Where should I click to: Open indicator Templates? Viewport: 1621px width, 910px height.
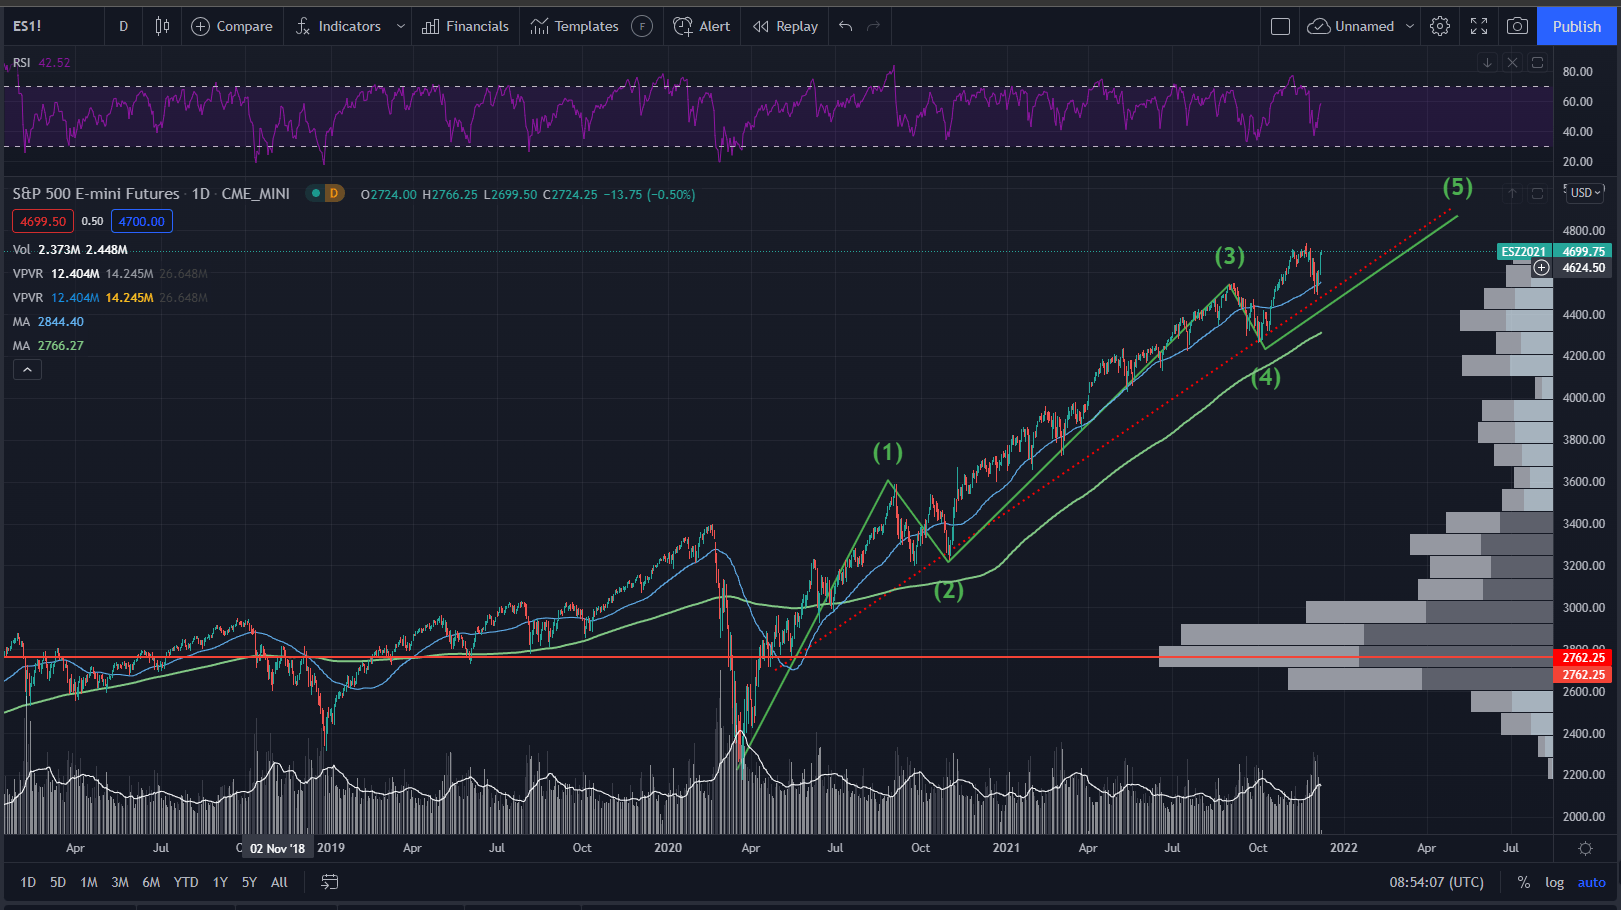click(574, 26)
